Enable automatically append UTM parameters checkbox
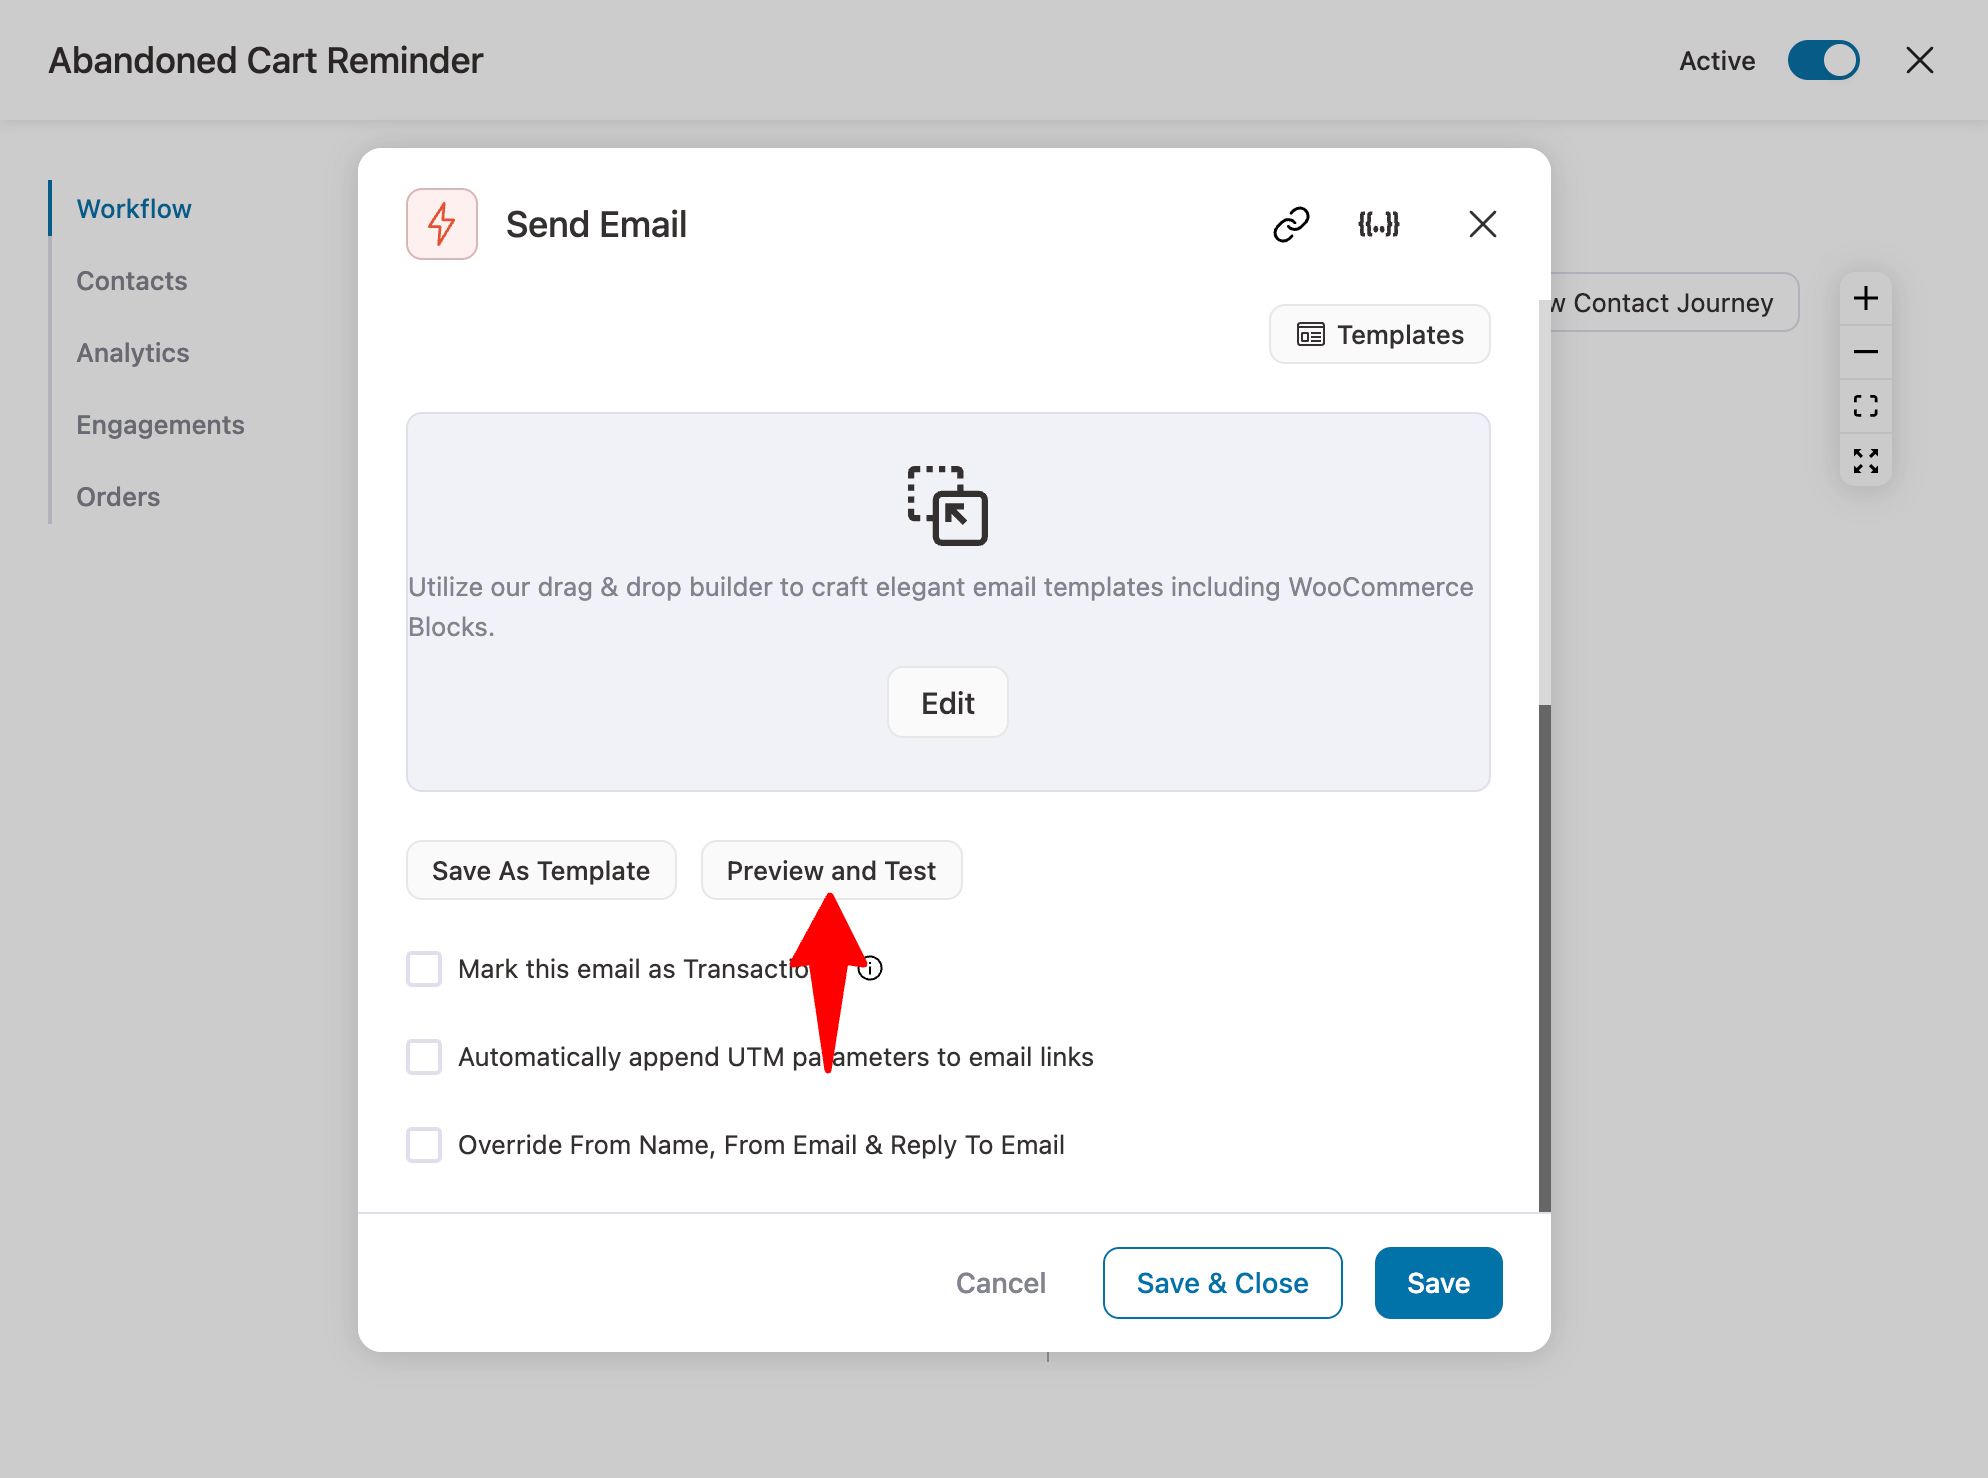Screen dimensions: 1988x1478 tap(424, 1057)
